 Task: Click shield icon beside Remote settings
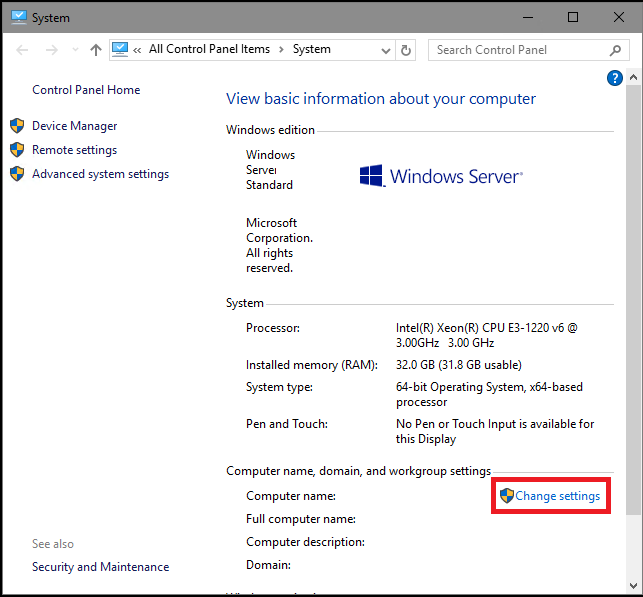tap(17, 150)
